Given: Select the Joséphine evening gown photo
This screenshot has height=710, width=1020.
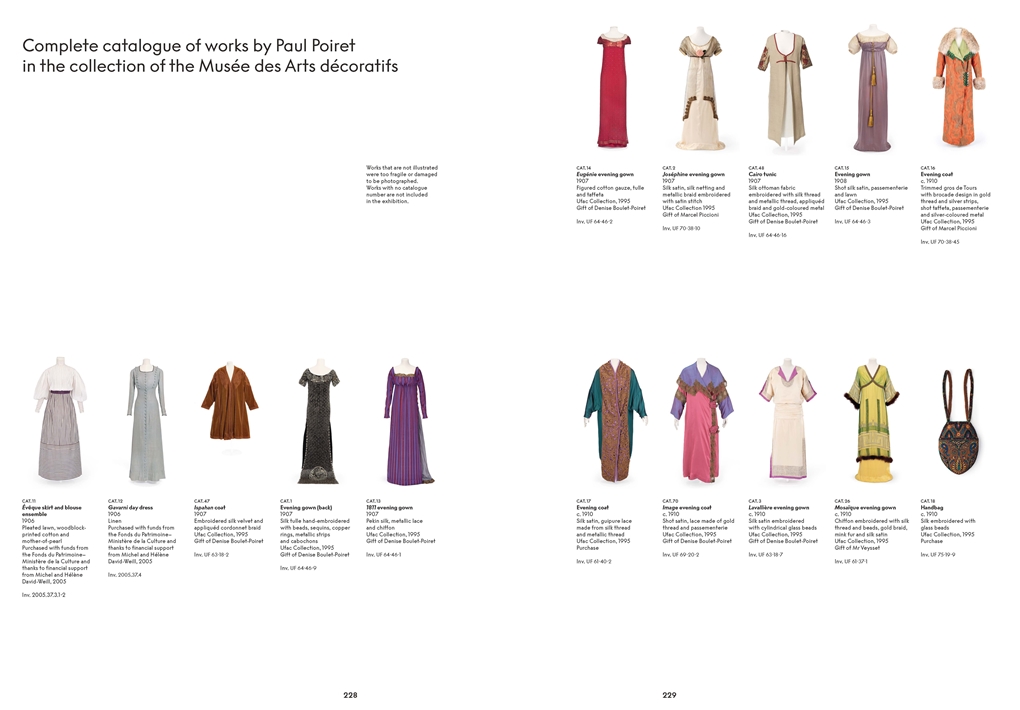Looking at the screenshot, I should point(699,90).
